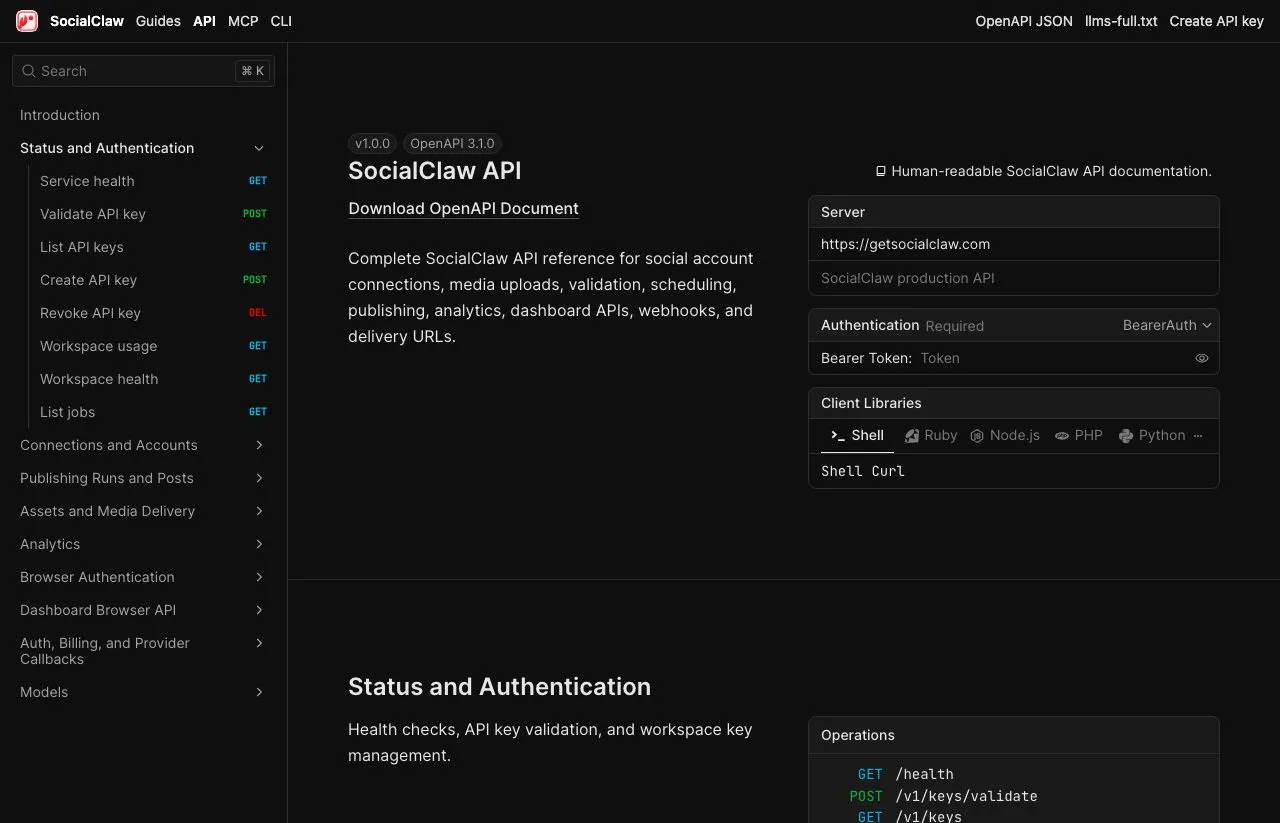Expand Connections and Accounts section
The width and height of the screenshot is (1280, 823).
(x=259, y=445)
